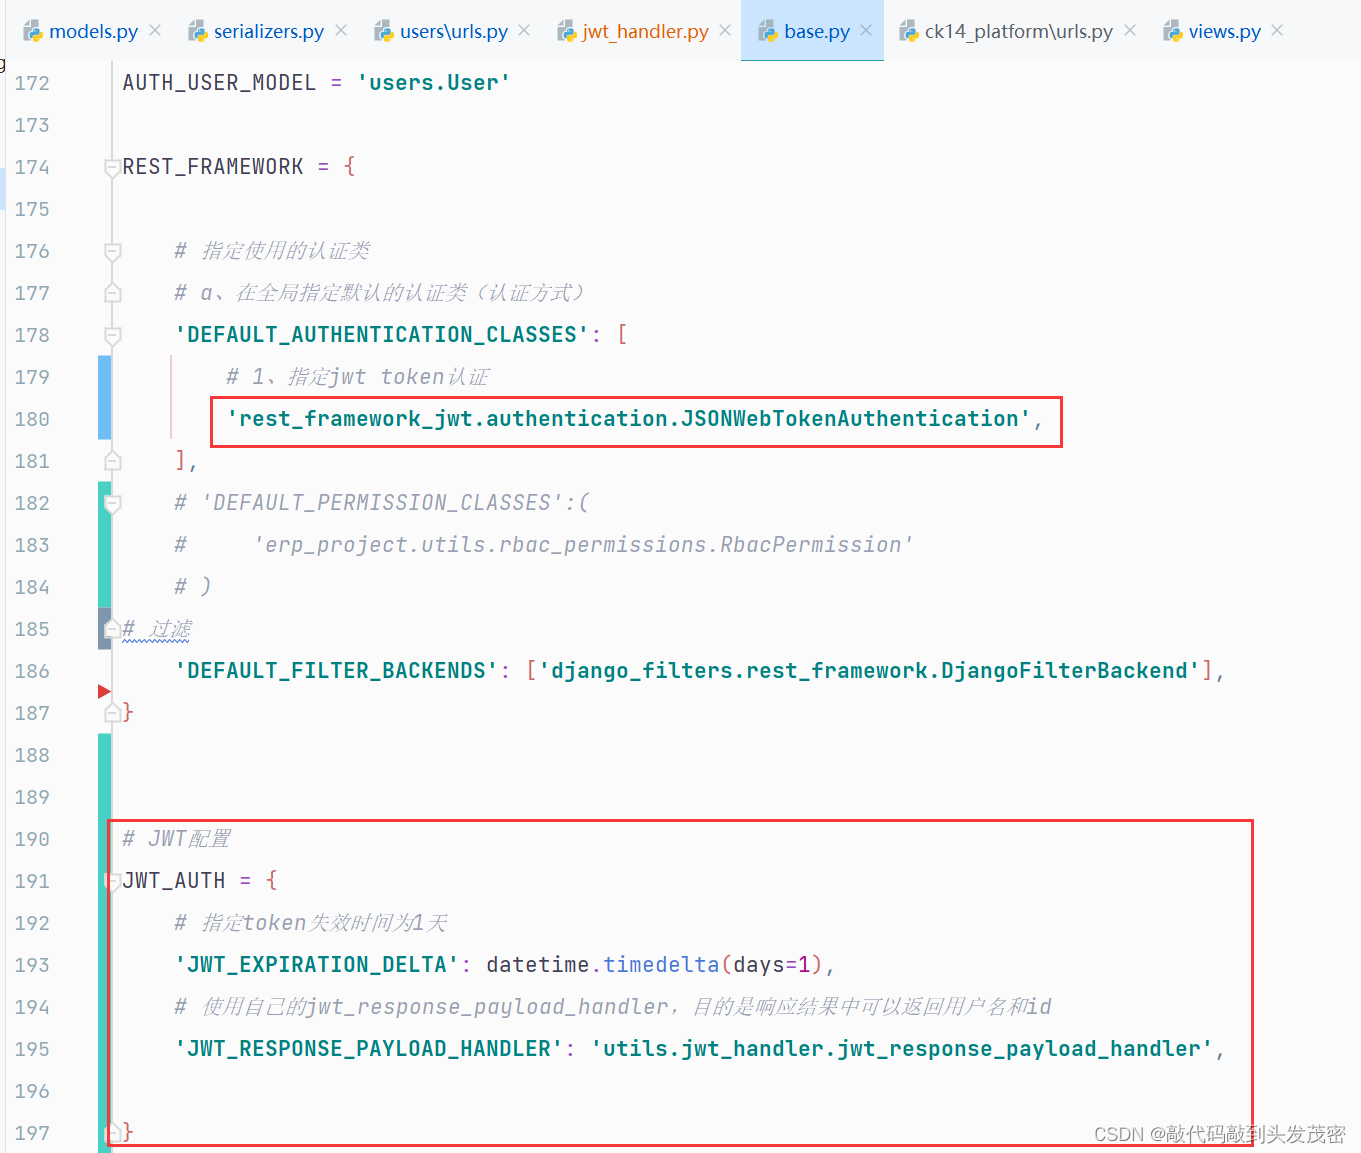Close the jwt_handler.py tab

tap(725, 31)
